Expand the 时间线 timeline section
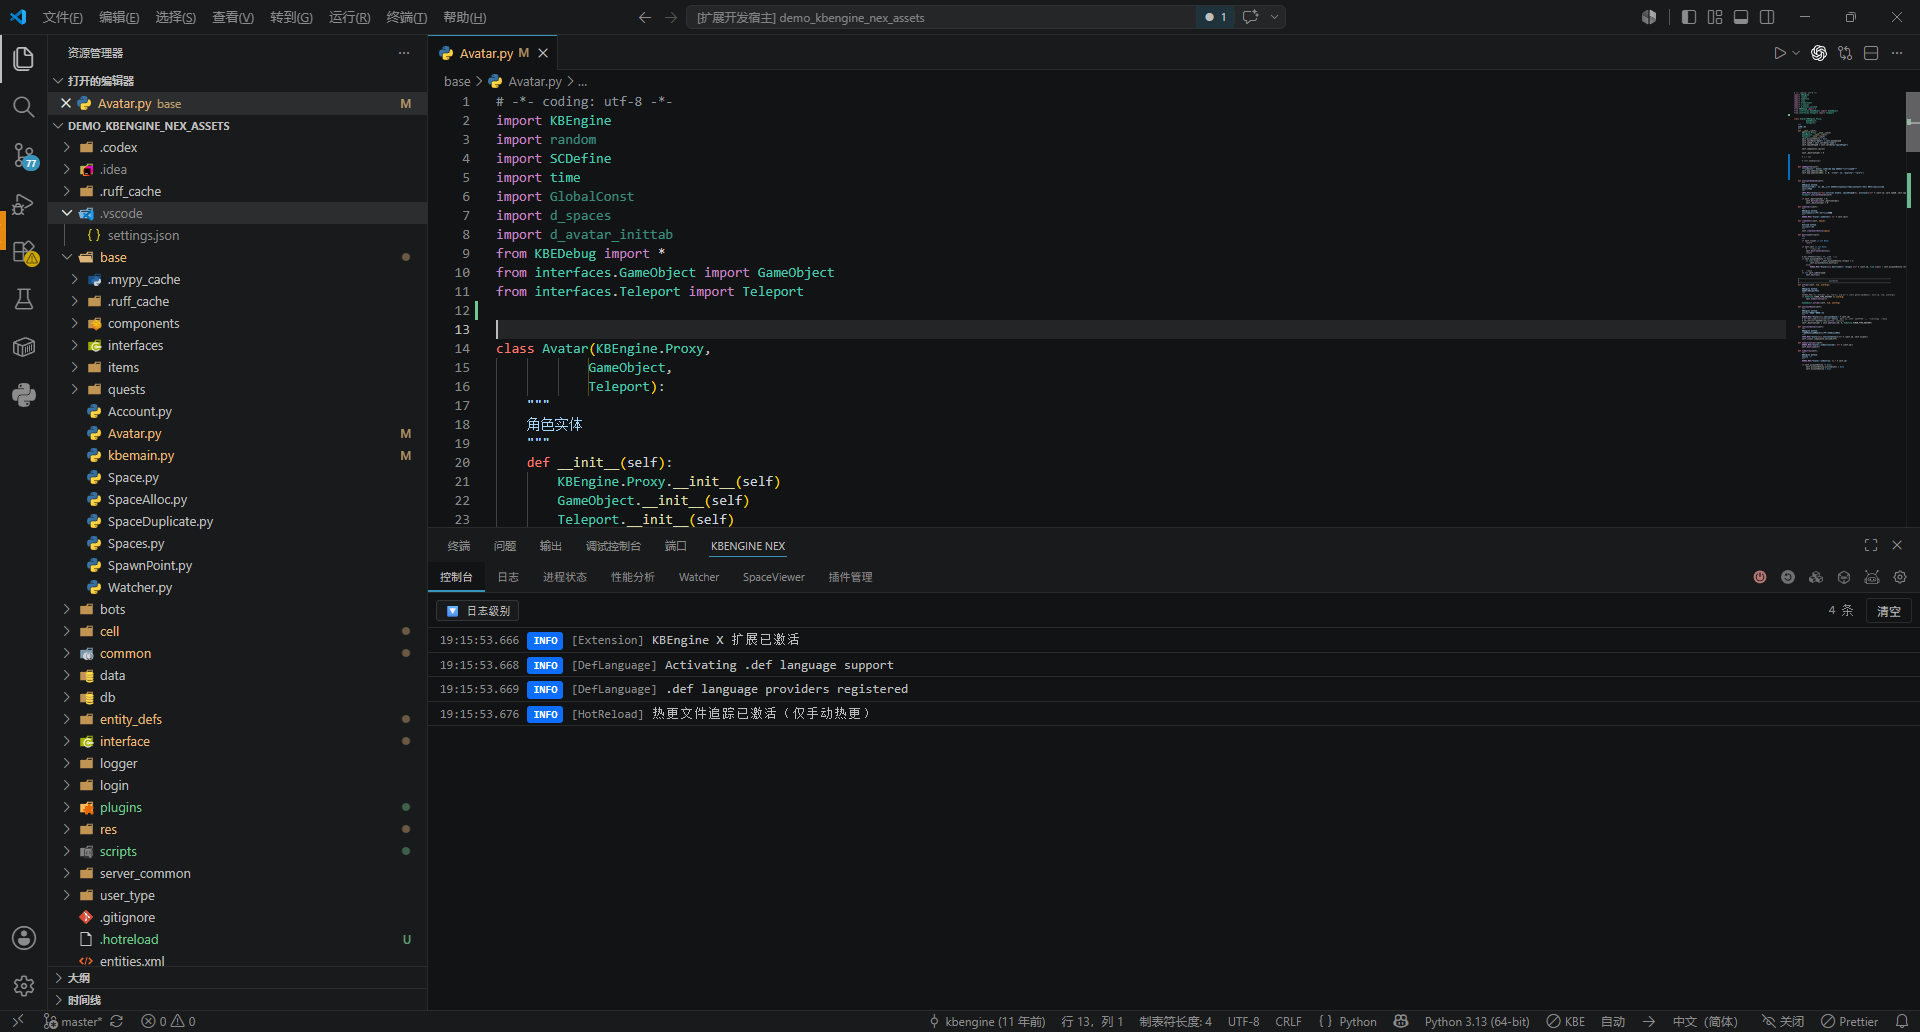The width and height of the screenshot is (1920, 1032). 238,1000
